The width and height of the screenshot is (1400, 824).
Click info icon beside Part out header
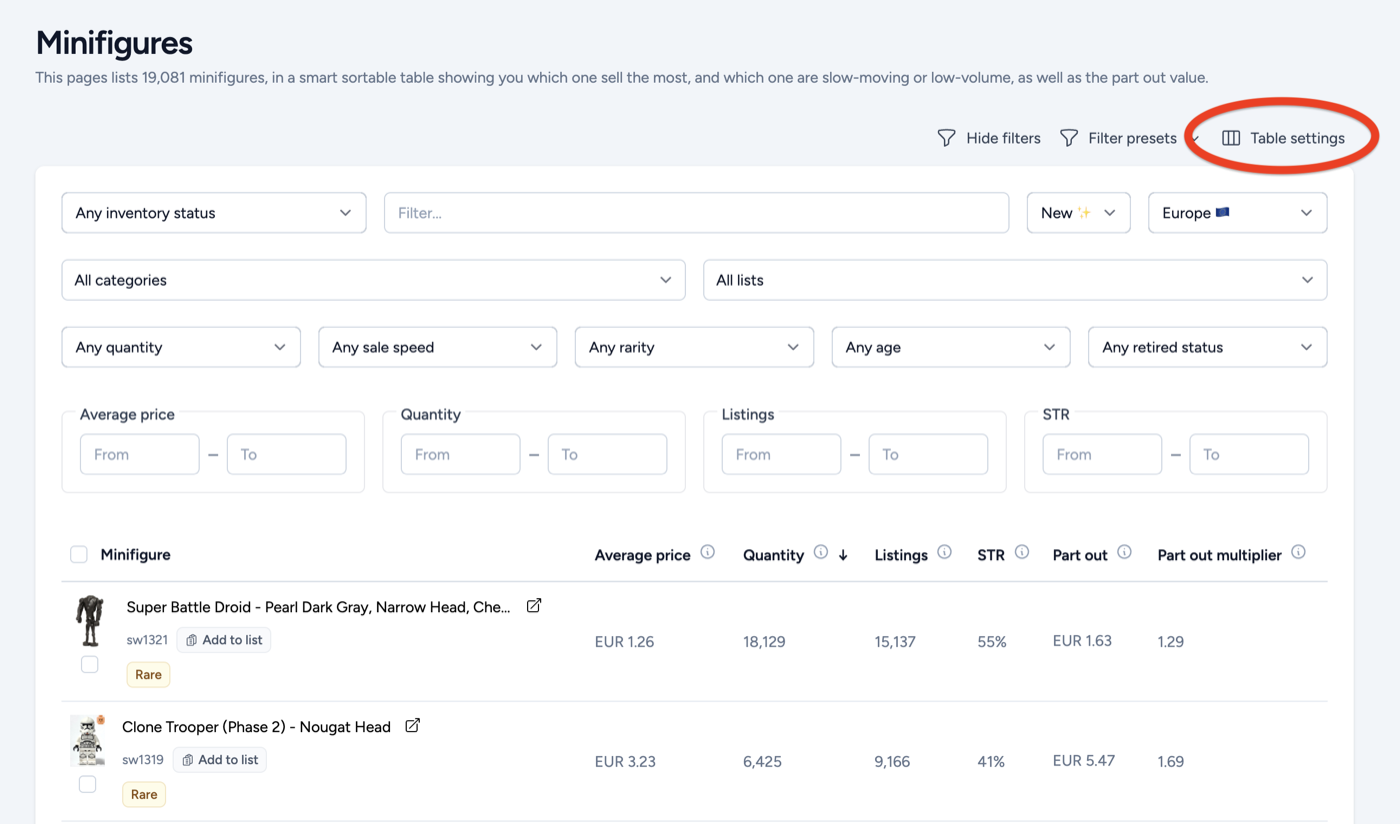[x=1125, y=552]
